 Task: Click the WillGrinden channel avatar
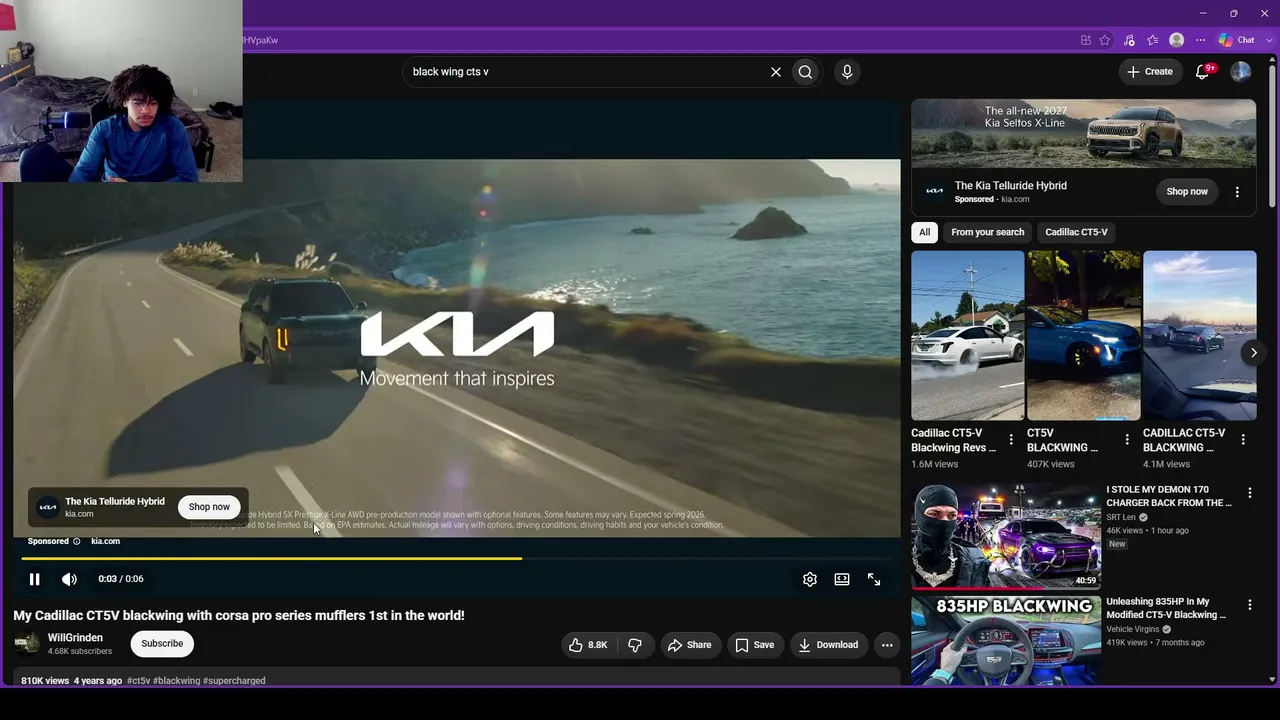click(x=27, y=643)
